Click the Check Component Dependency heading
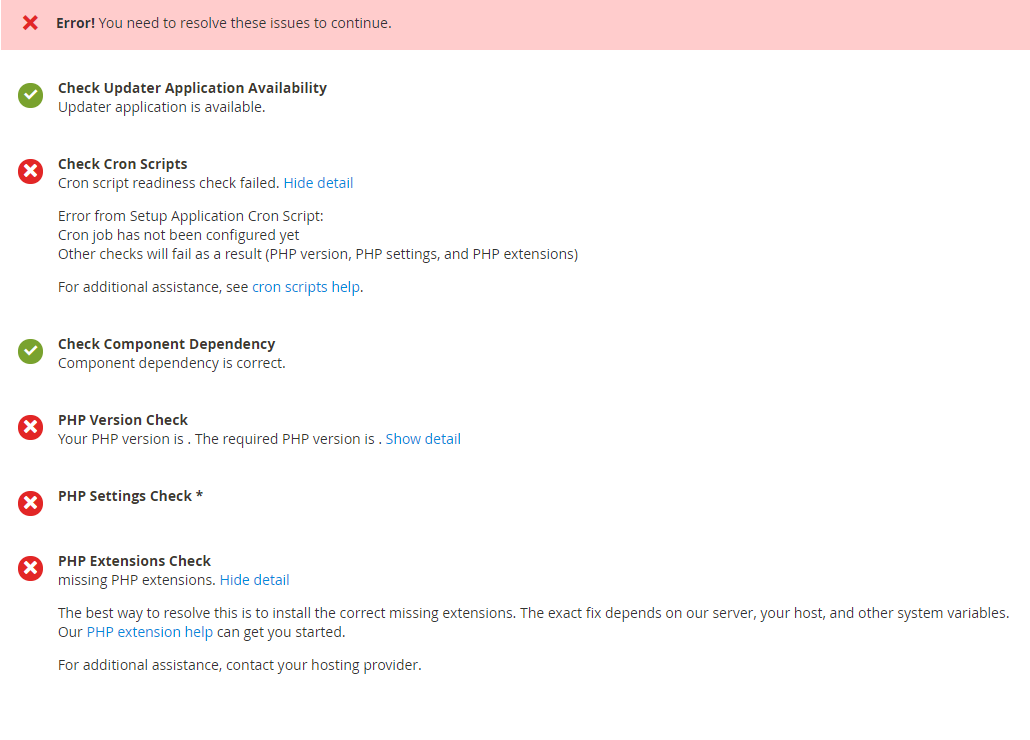The width and height of the screenshot is (1030, 740). coord(167,344)
